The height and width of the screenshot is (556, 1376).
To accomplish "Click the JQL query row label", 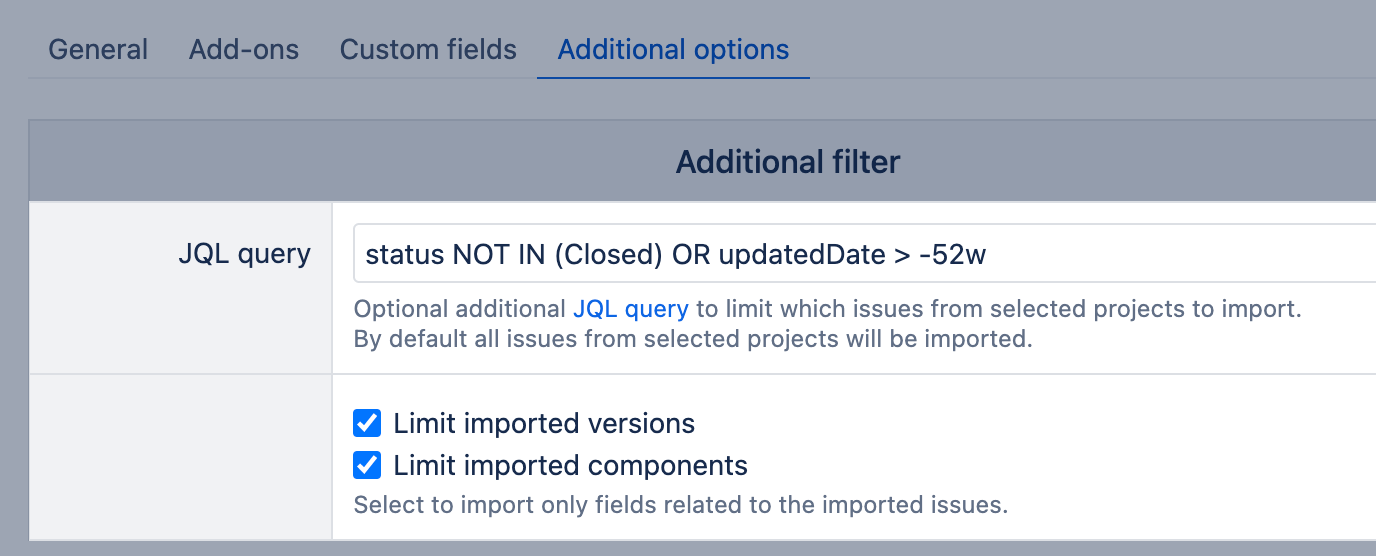I will 244,254.
